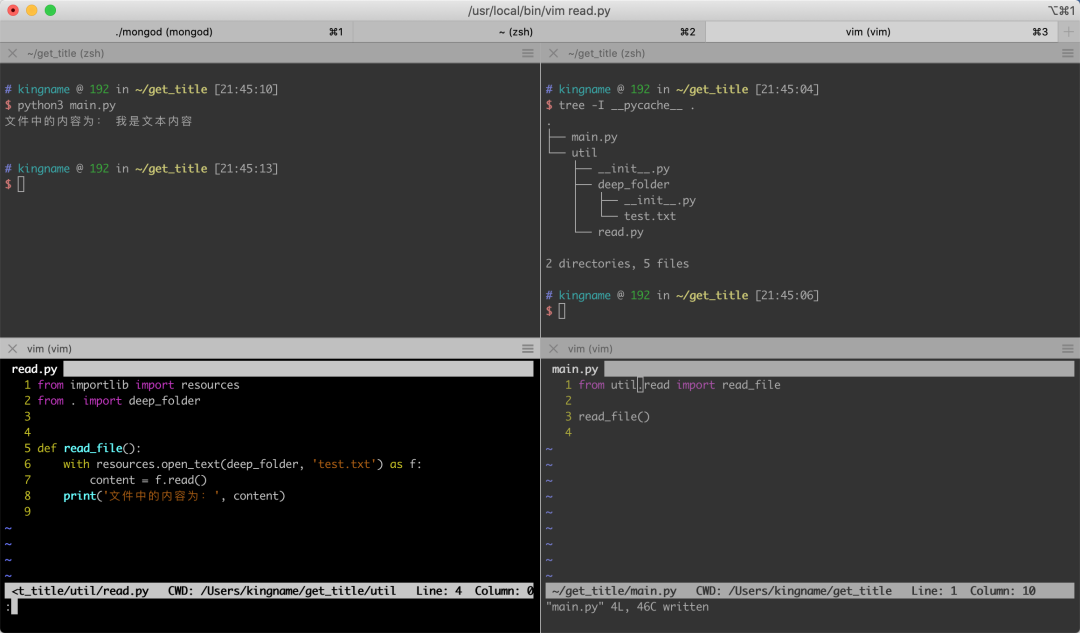Click the vim command prompt colon in read.py pane
The height and width of the screenshot is (633, 1080).
coord(8,607)
